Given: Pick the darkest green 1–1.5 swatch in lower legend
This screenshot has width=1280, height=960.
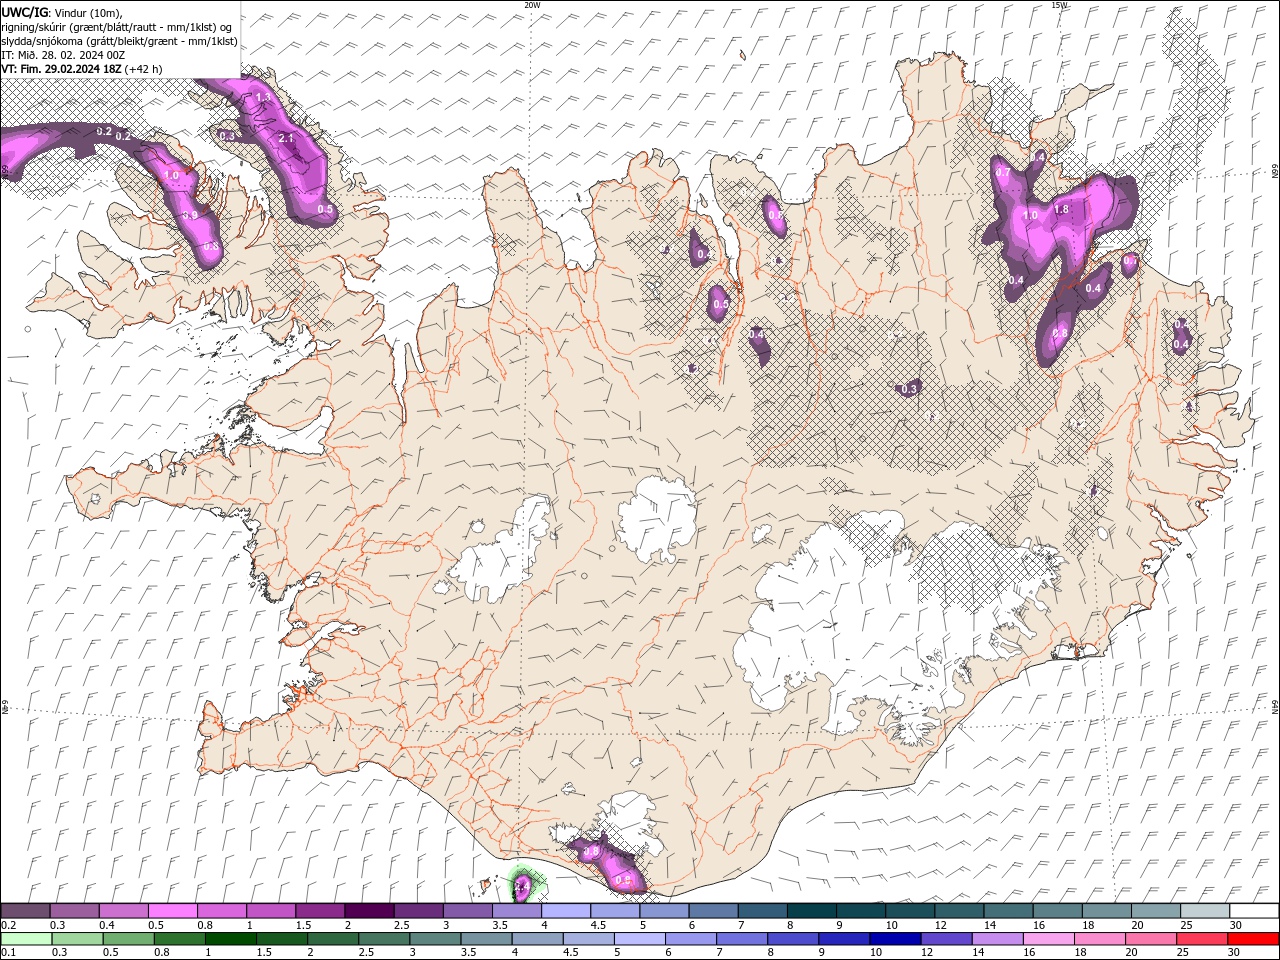Looking at the screenshot, I should (231, 939).
